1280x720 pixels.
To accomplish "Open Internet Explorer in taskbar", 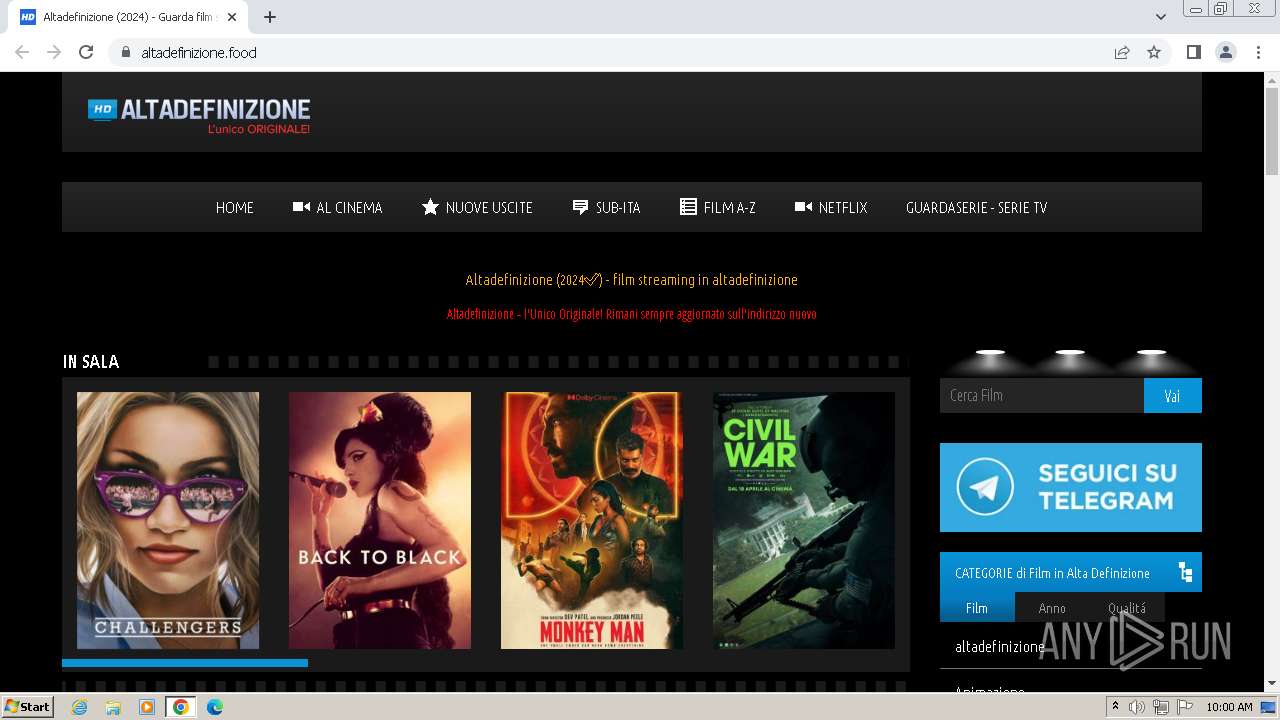I will tap(79, 707).
